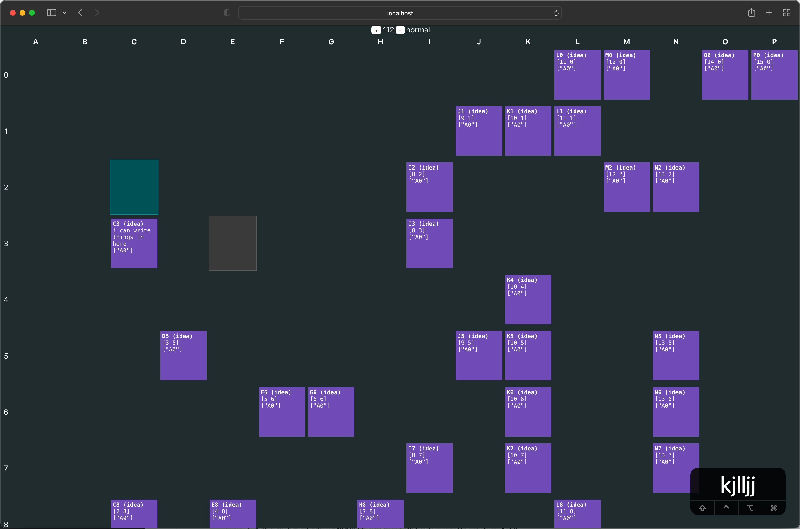Select the K6 idea card
Image resolution: width=800 pixels, height=529 pixels.
[528, 412]
